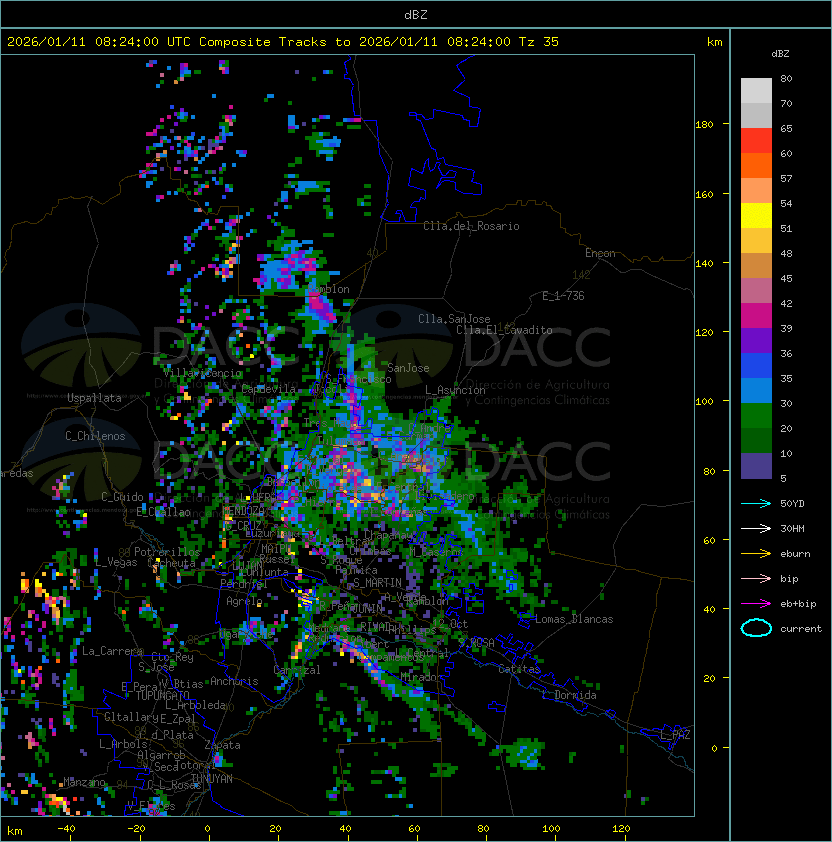Click the '30HM' legend label
The width and height of the screenshot is (832, 842).
tap(792, 528)
